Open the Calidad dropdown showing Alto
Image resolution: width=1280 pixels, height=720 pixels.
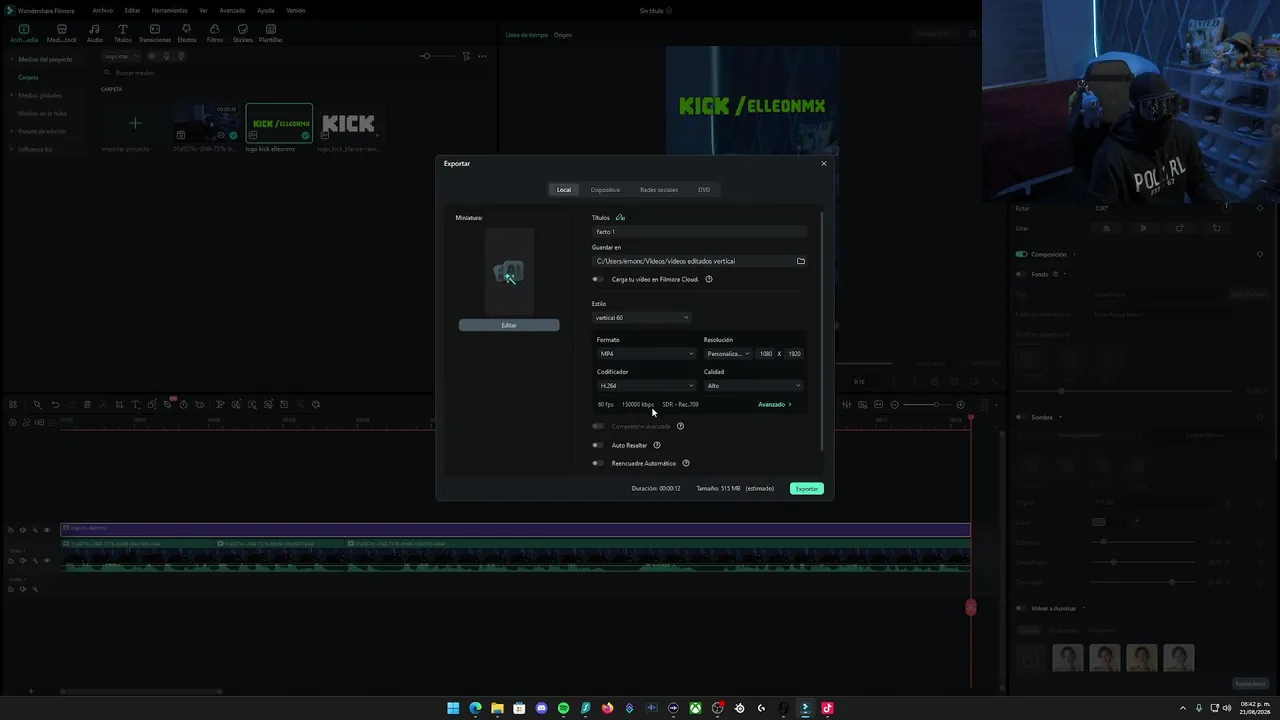pyautogui.click(x=753, y=386)
